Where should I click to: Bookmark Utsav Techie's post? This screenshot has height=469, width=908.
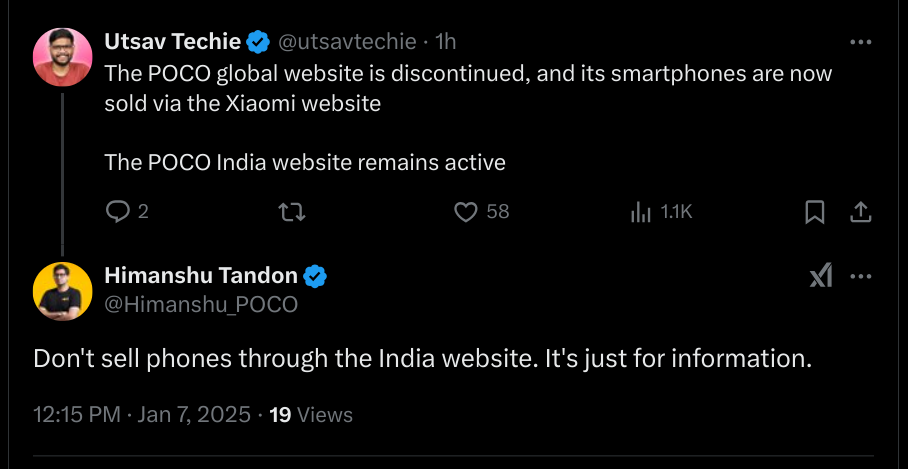coord(815,212)
